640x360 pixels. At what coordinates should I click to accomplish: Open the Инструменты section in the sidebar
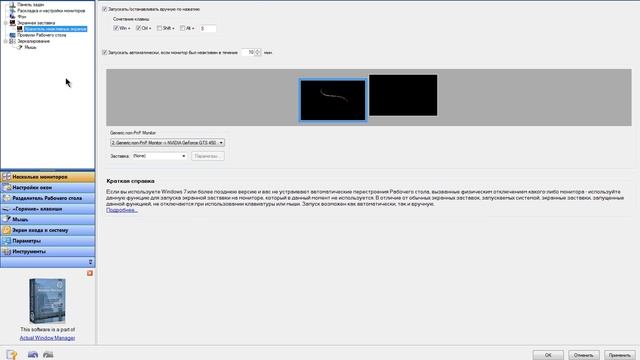pyautogui.click(x=48, y=251)
